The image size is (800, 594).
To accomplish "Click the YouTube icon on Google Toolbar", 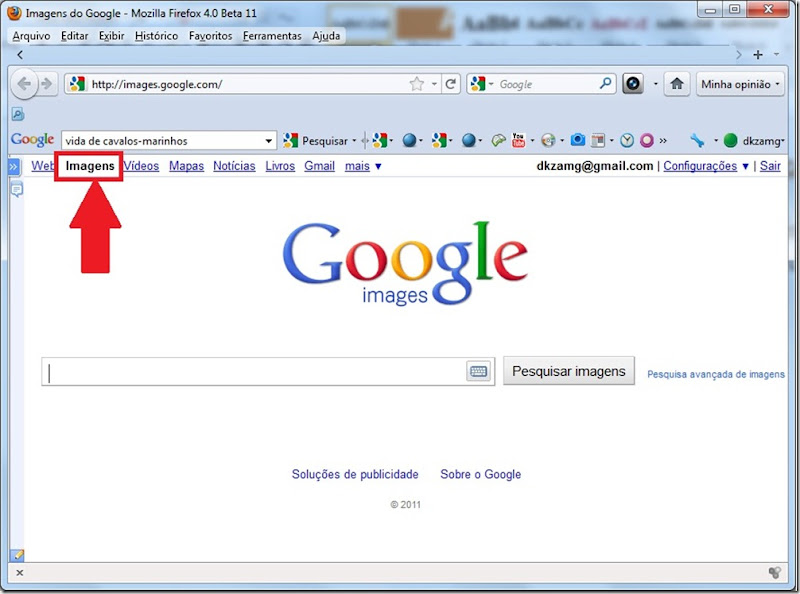I will pos(518,140).
